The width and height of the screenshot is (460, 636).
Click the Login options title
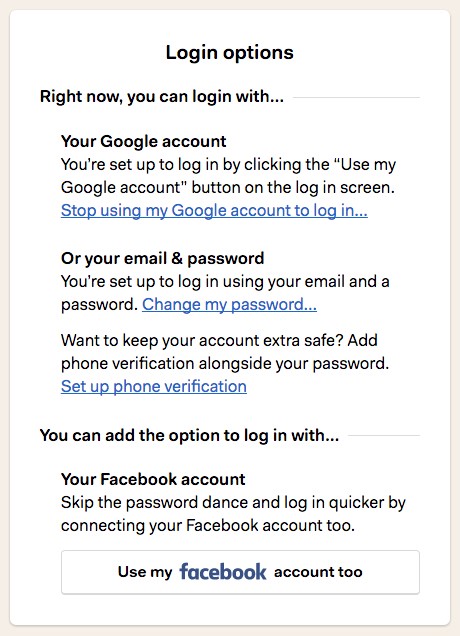pyautogui.click(x=230, y=52)
